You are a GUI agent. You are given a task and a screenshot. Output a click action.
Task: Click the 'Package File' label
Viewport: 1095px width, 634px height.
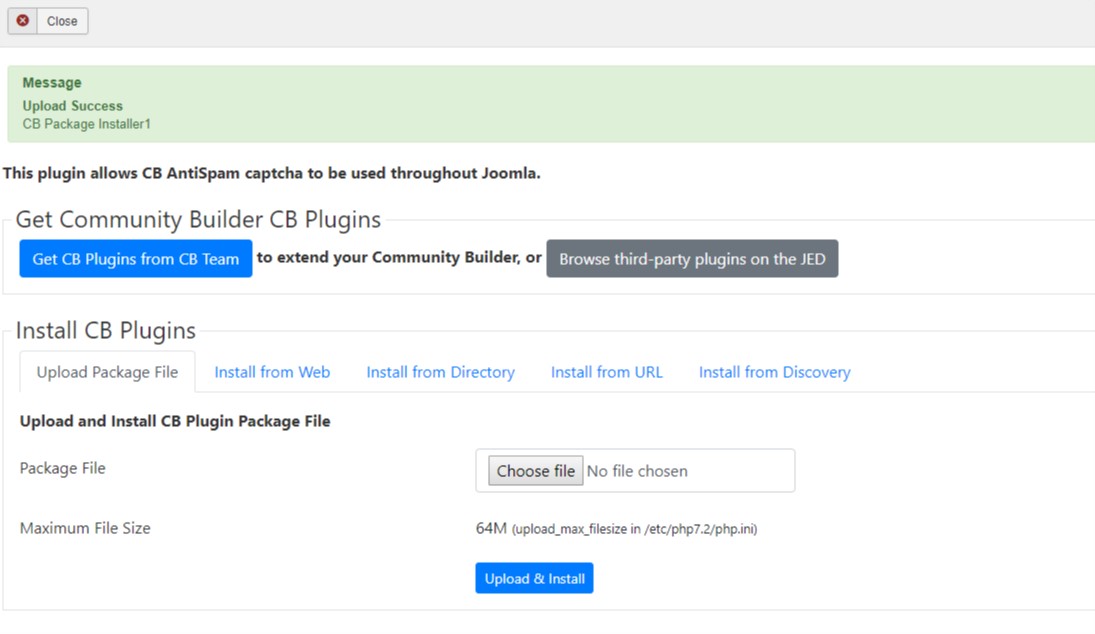tap(63, 469)
